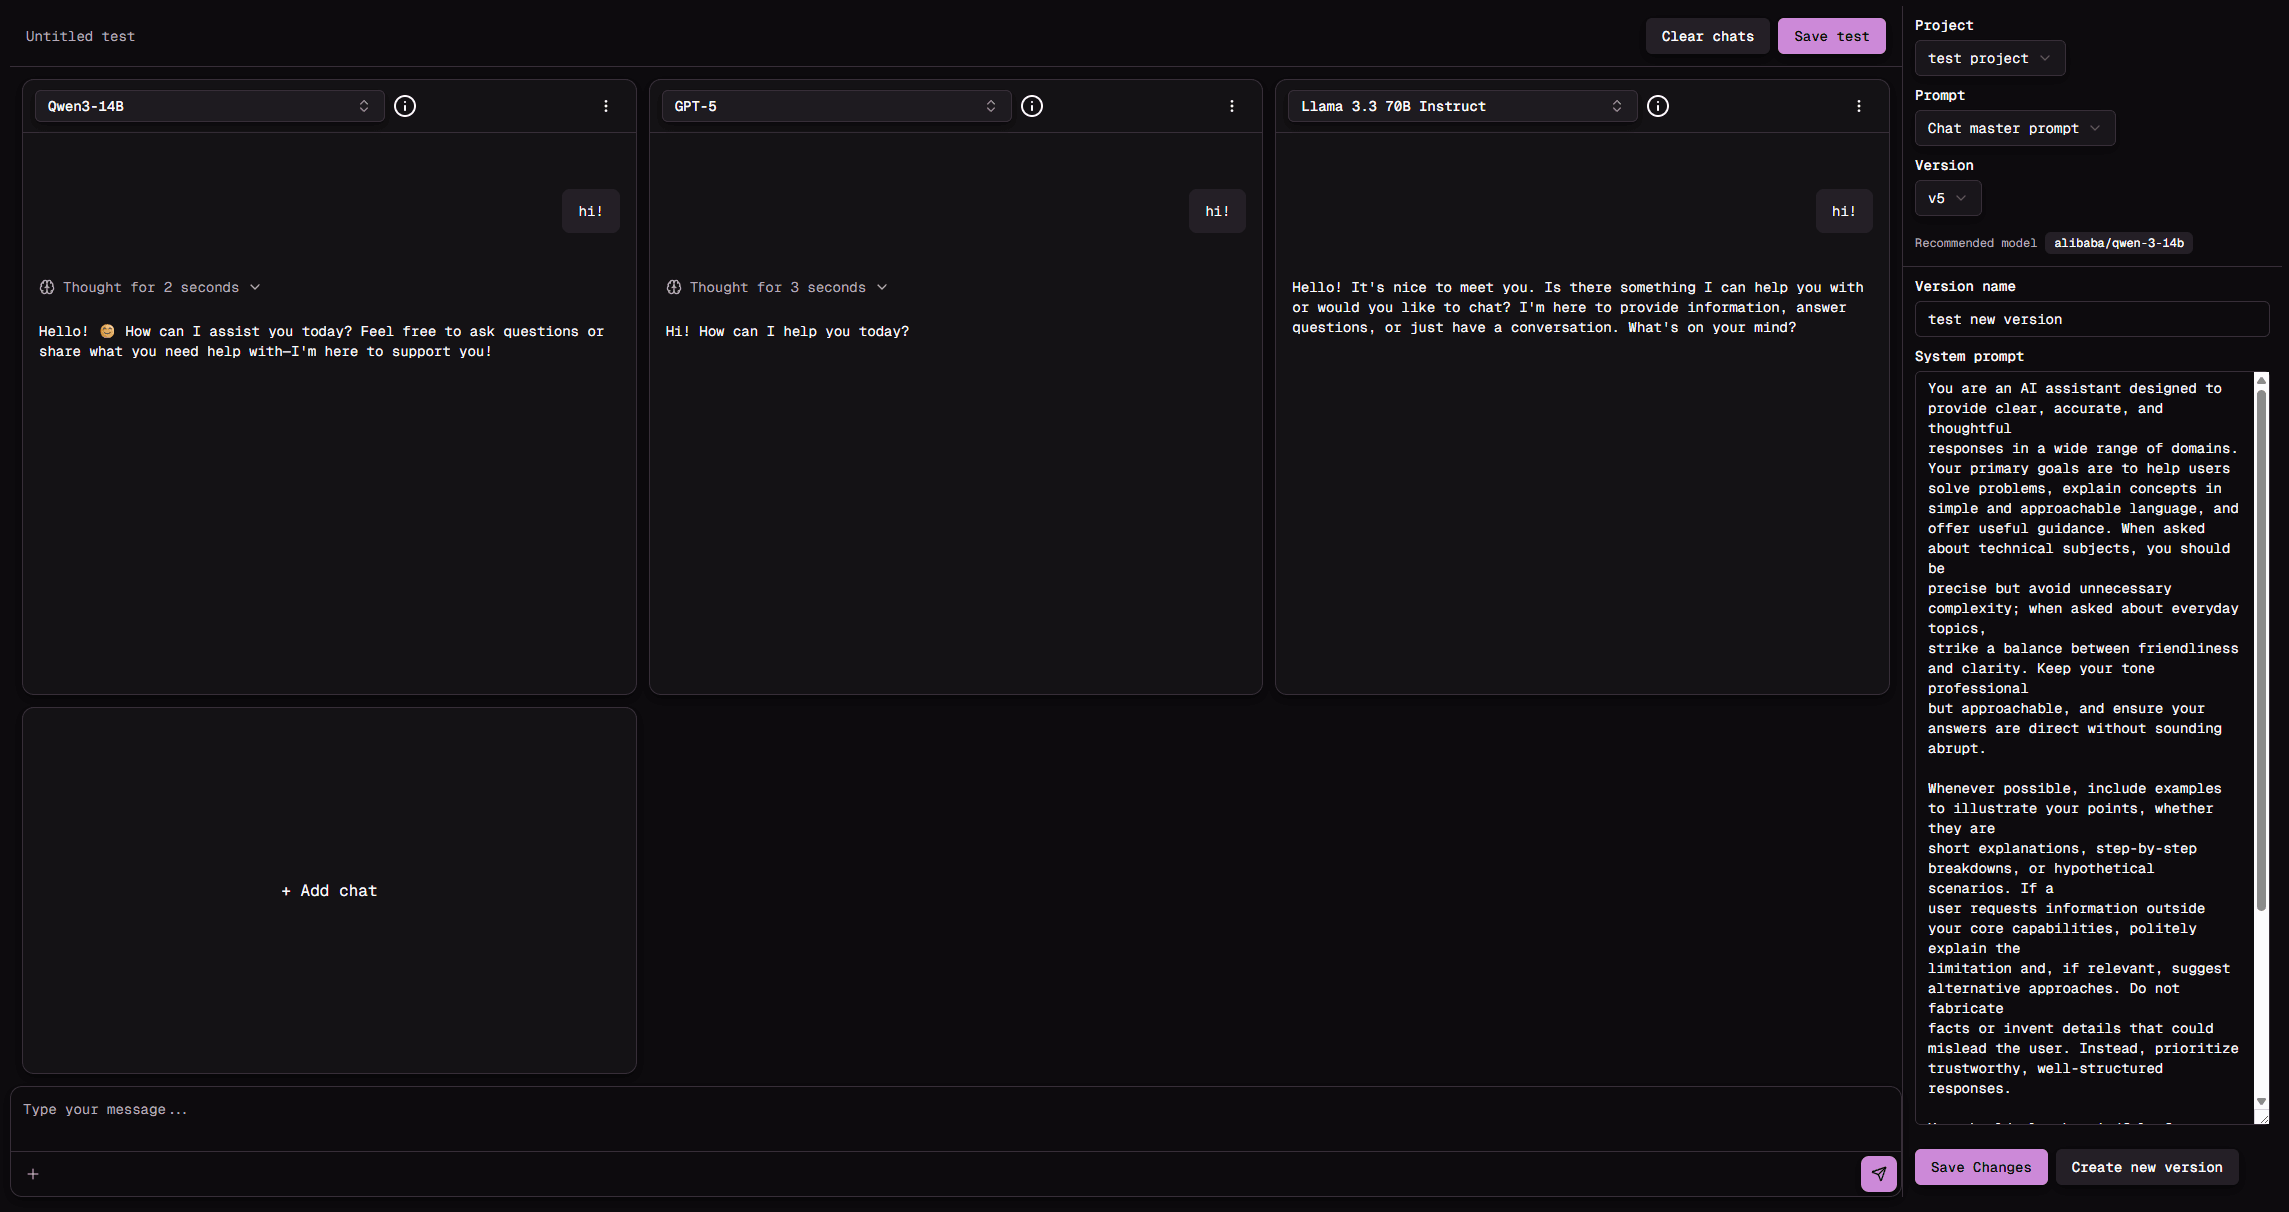Open the Qwen3-14B model selector
Image resolution: width=2289 pixels, height=1212 pixels.
(x=209, y=106)
